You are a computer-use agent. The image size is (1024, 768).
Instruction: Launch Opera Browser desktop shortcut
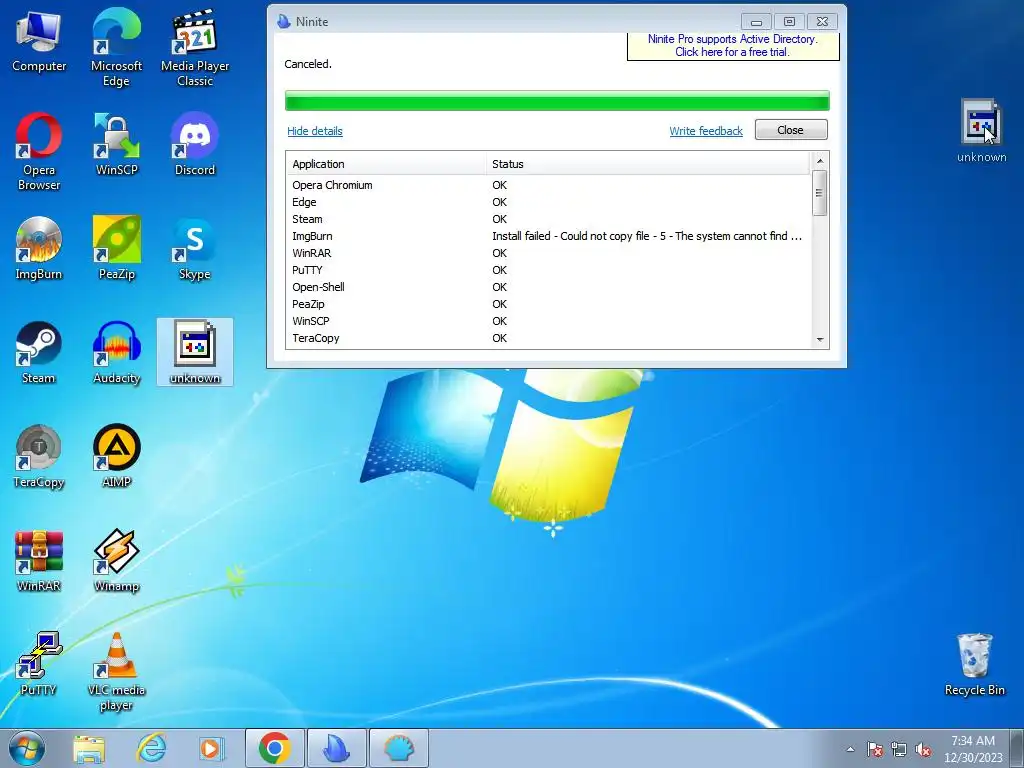click(x=39, y=152)
